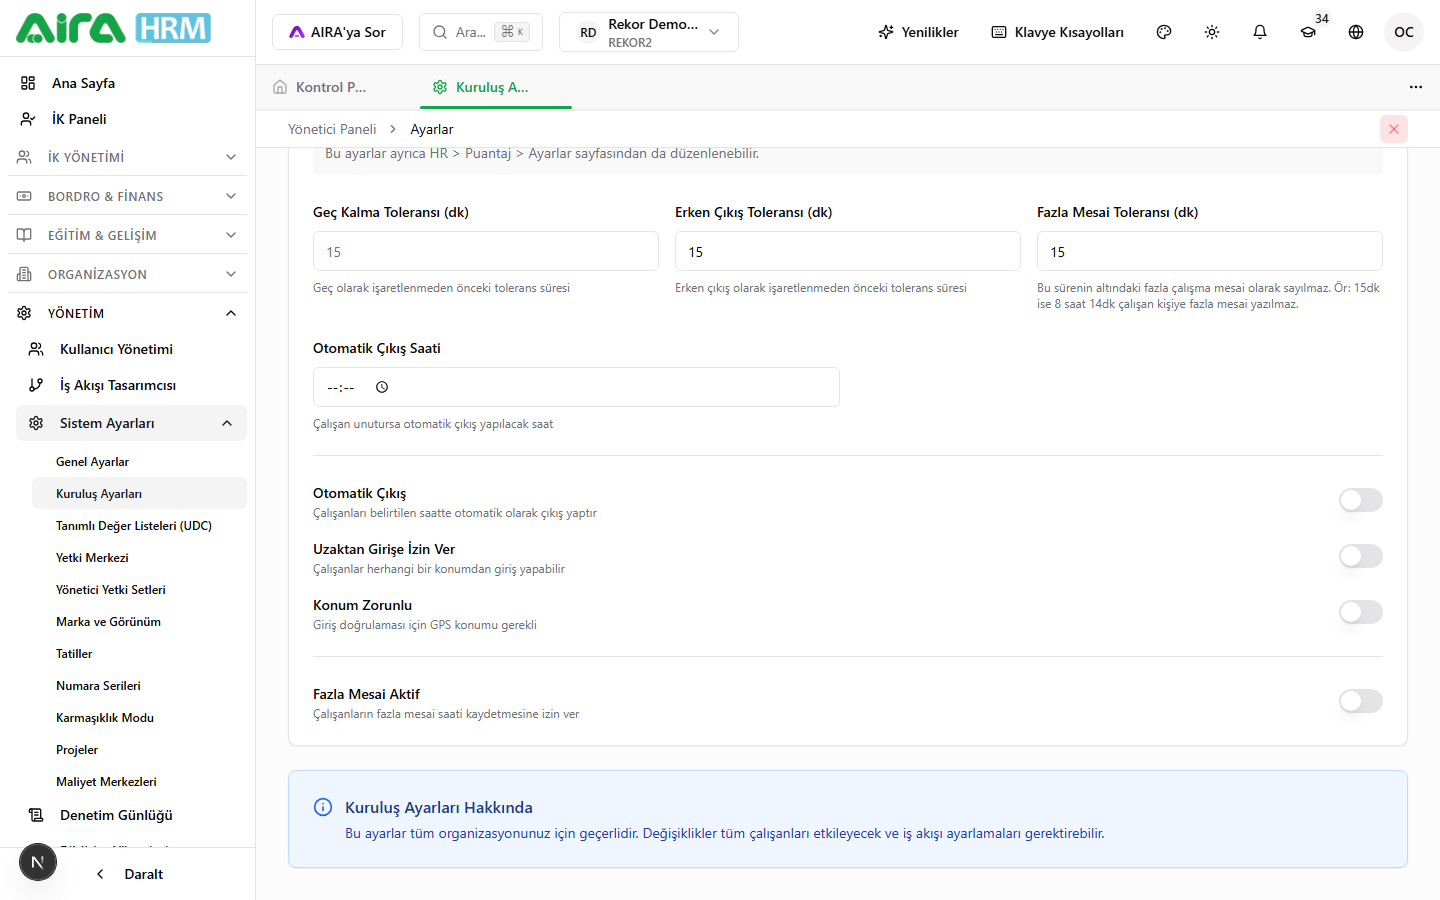
Task: Open Tatiller settings
Action: pos(139,654)
